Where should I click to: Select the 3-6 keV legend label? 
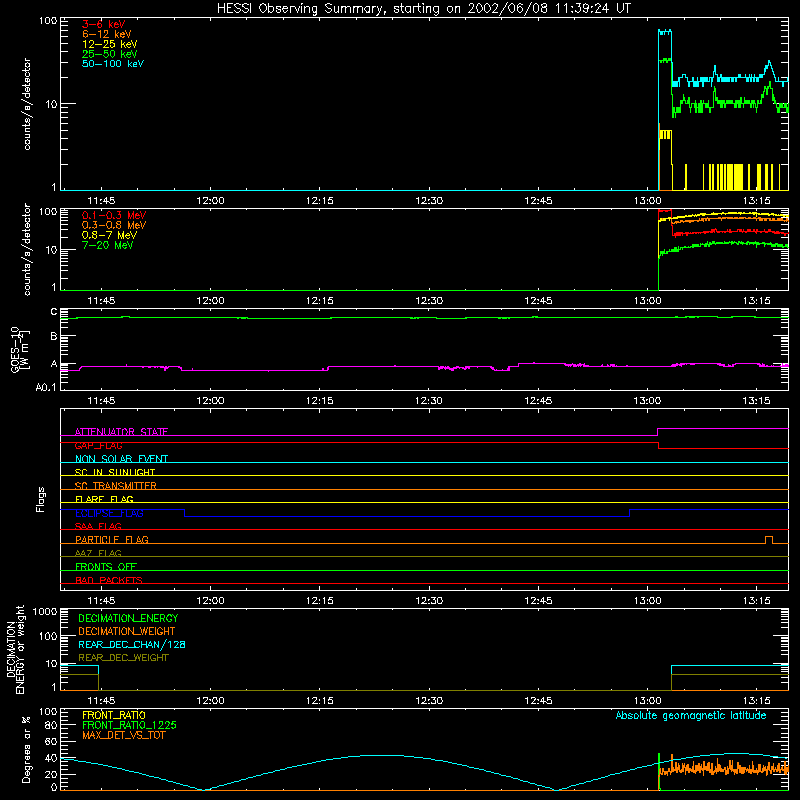(x=104, y=24)
